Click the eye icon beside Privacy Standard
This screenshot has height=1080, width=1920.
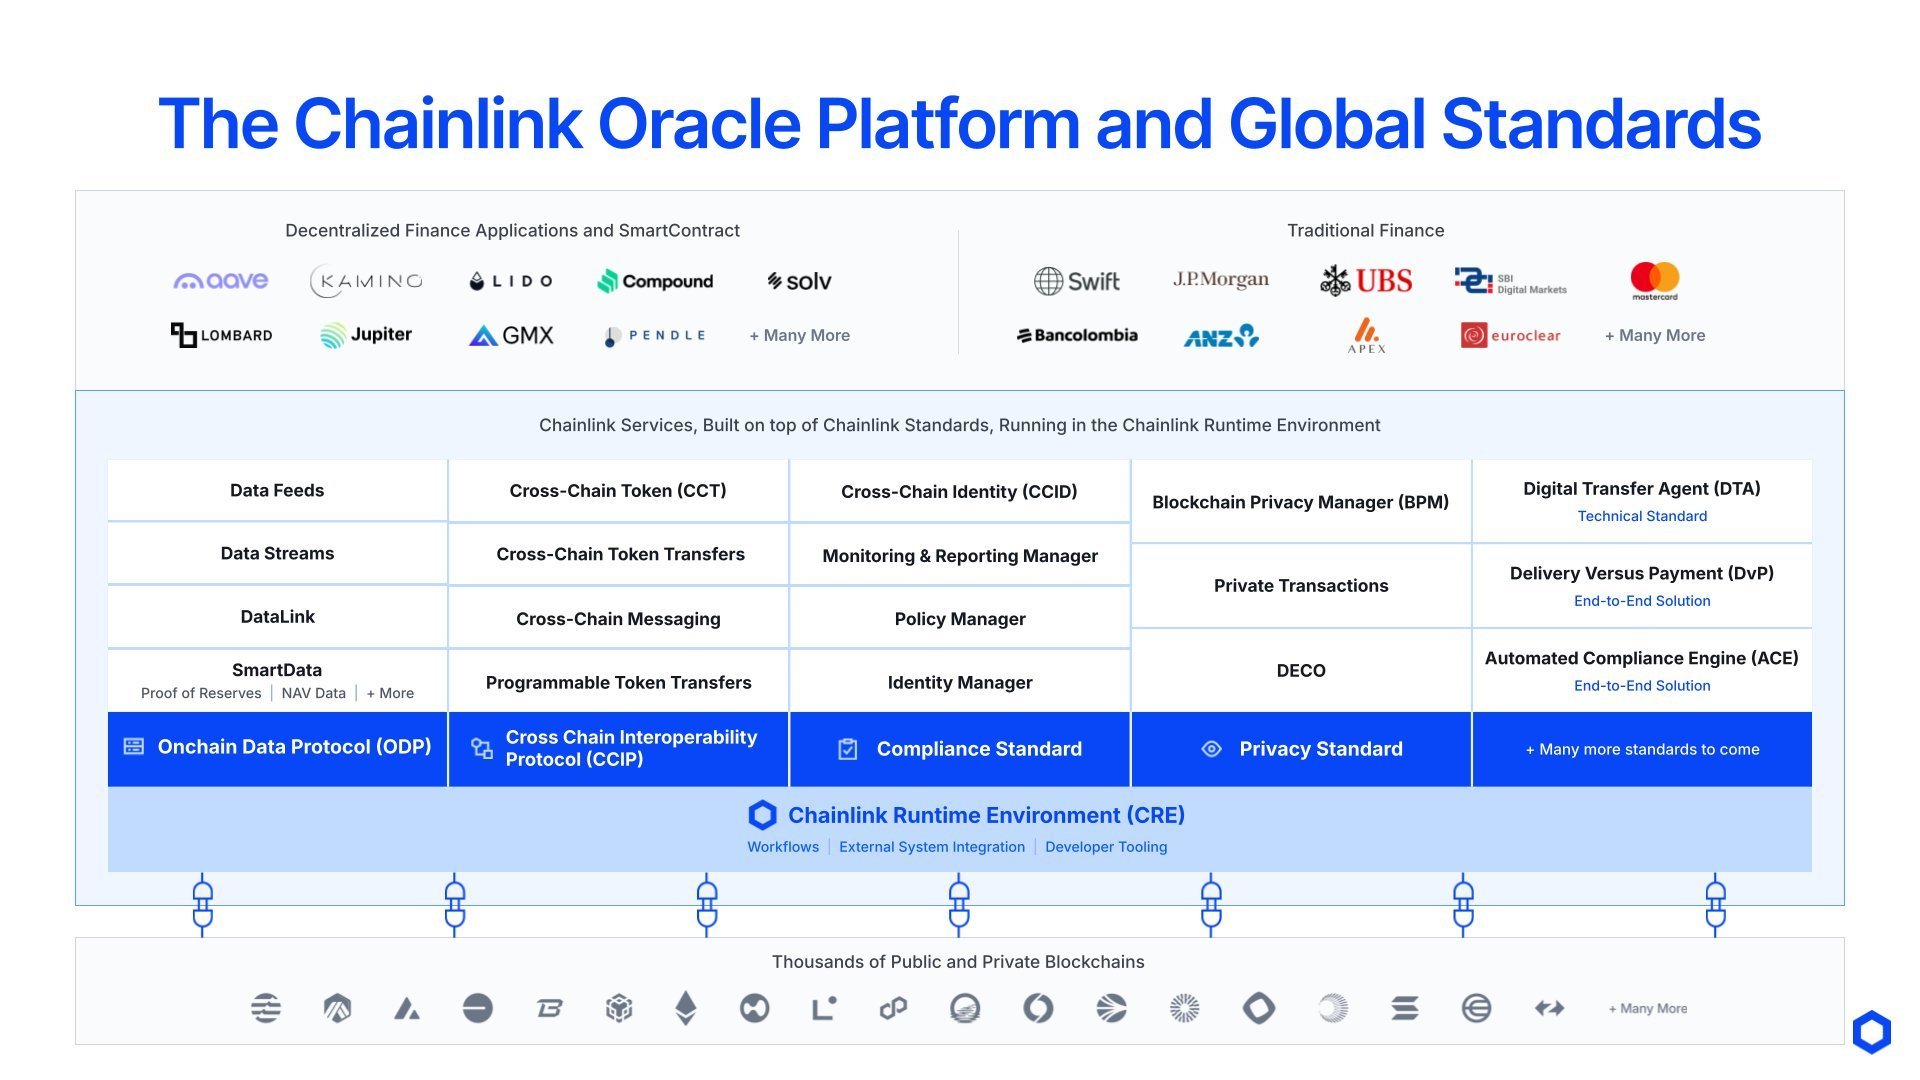point(1211,749)
